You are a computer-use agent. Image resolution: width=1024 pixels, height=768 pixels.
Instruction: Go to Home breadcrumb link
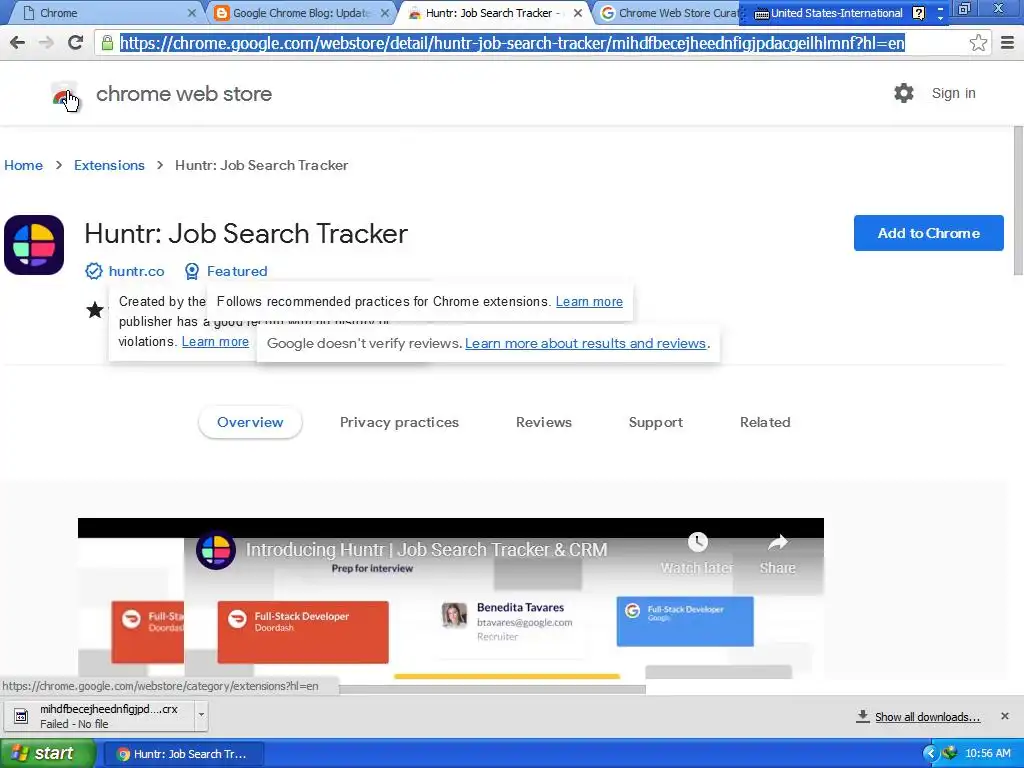24,165
